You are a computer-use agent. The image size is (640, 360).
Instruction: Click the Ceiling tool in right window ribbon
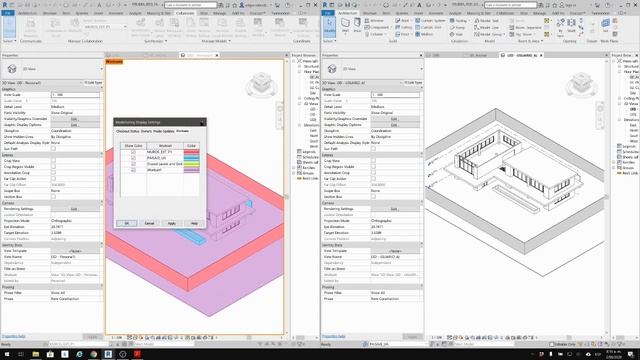point(404,27)
